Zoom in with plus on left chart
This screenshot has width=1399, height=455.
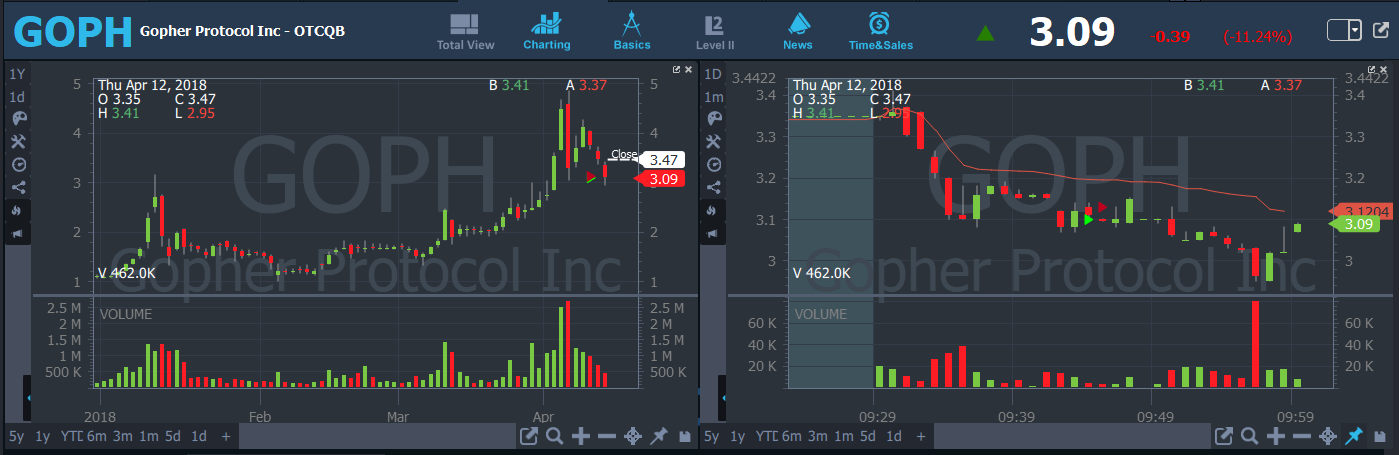(581, 437)
